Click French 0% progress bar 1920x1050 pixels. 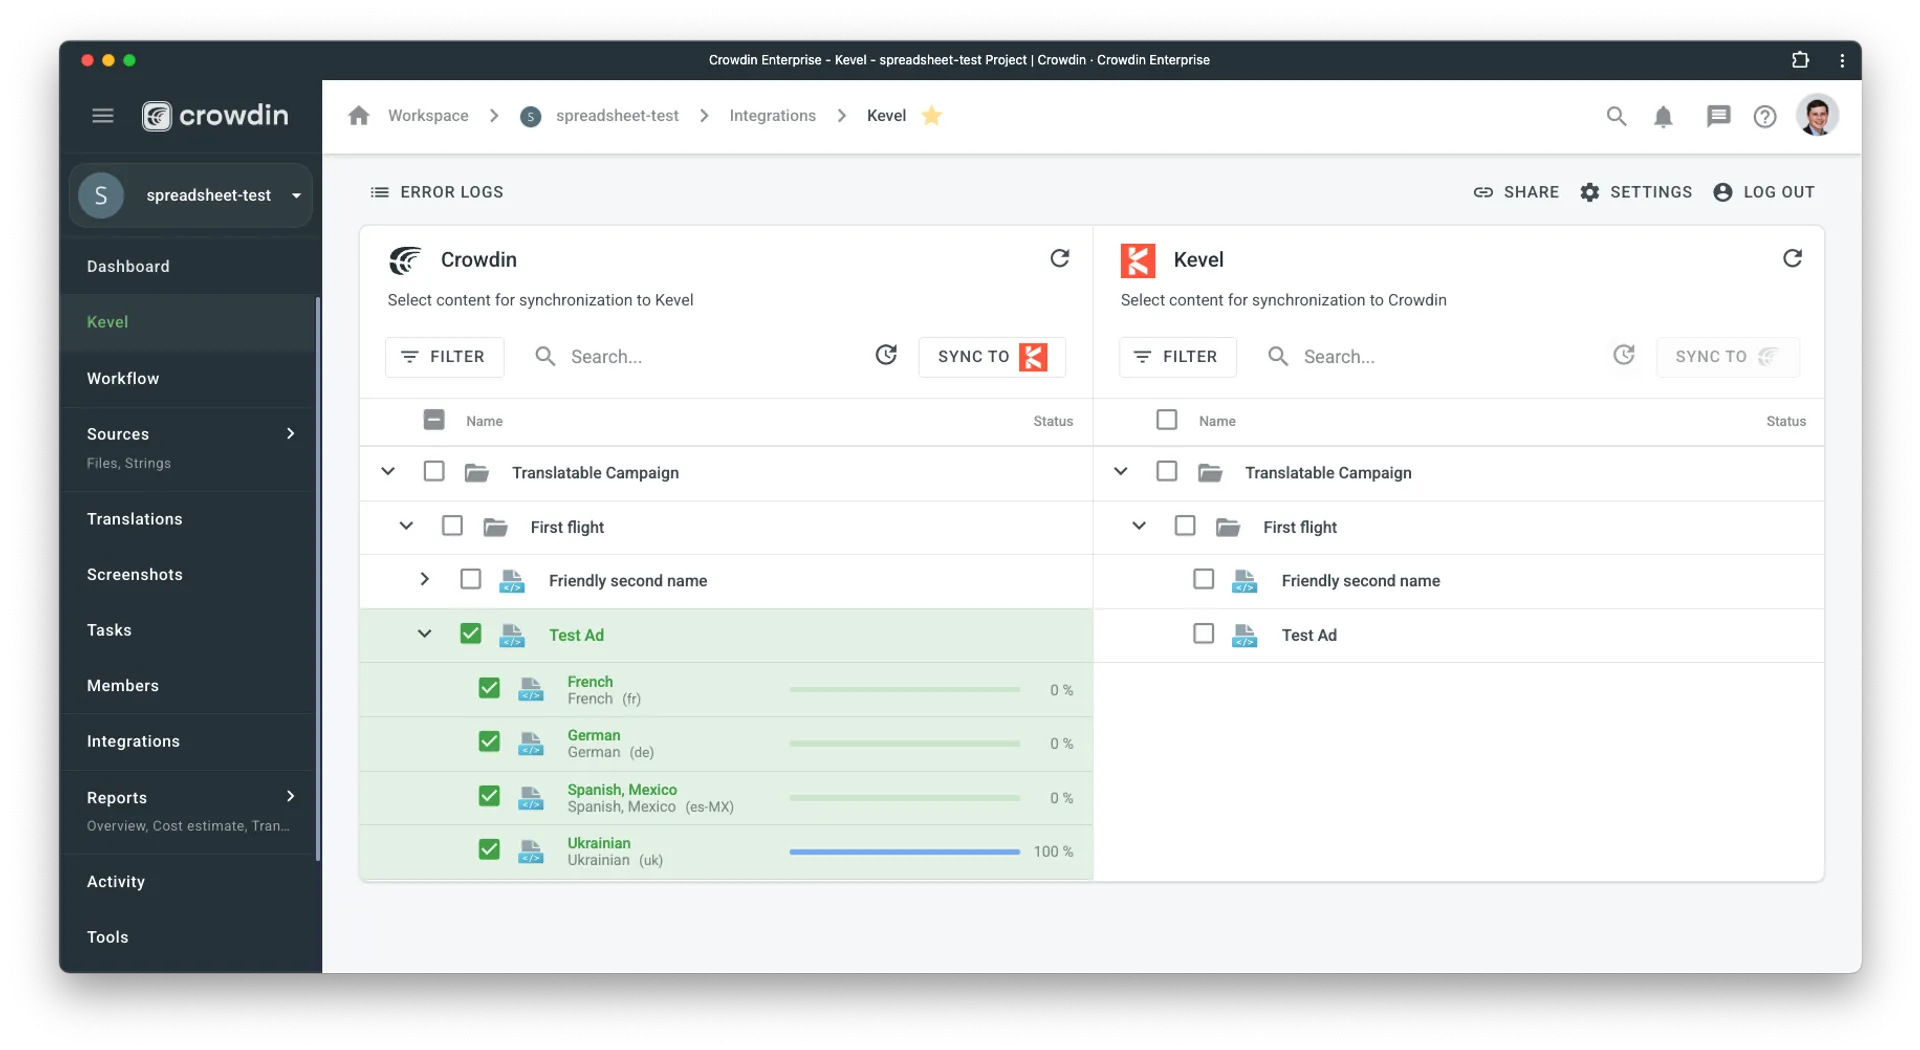pyautogui.click(x=904, y=690)
